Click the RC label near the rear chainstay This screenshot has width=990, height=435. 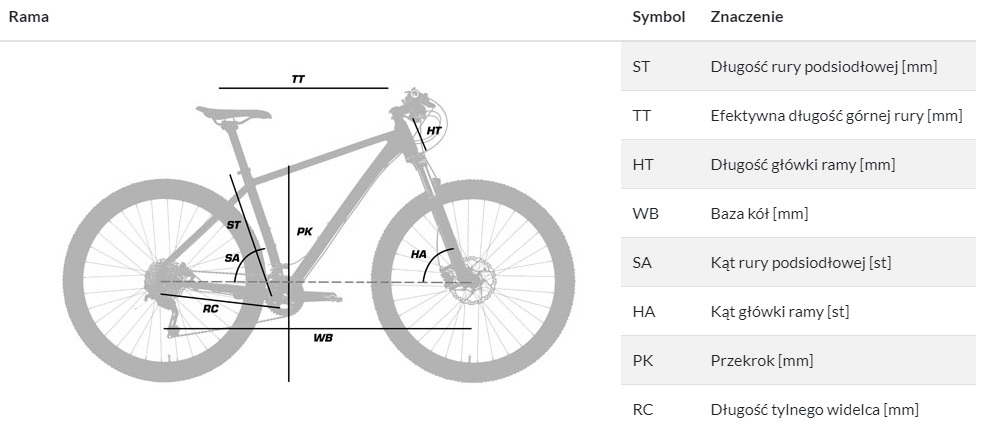(210, 309)
